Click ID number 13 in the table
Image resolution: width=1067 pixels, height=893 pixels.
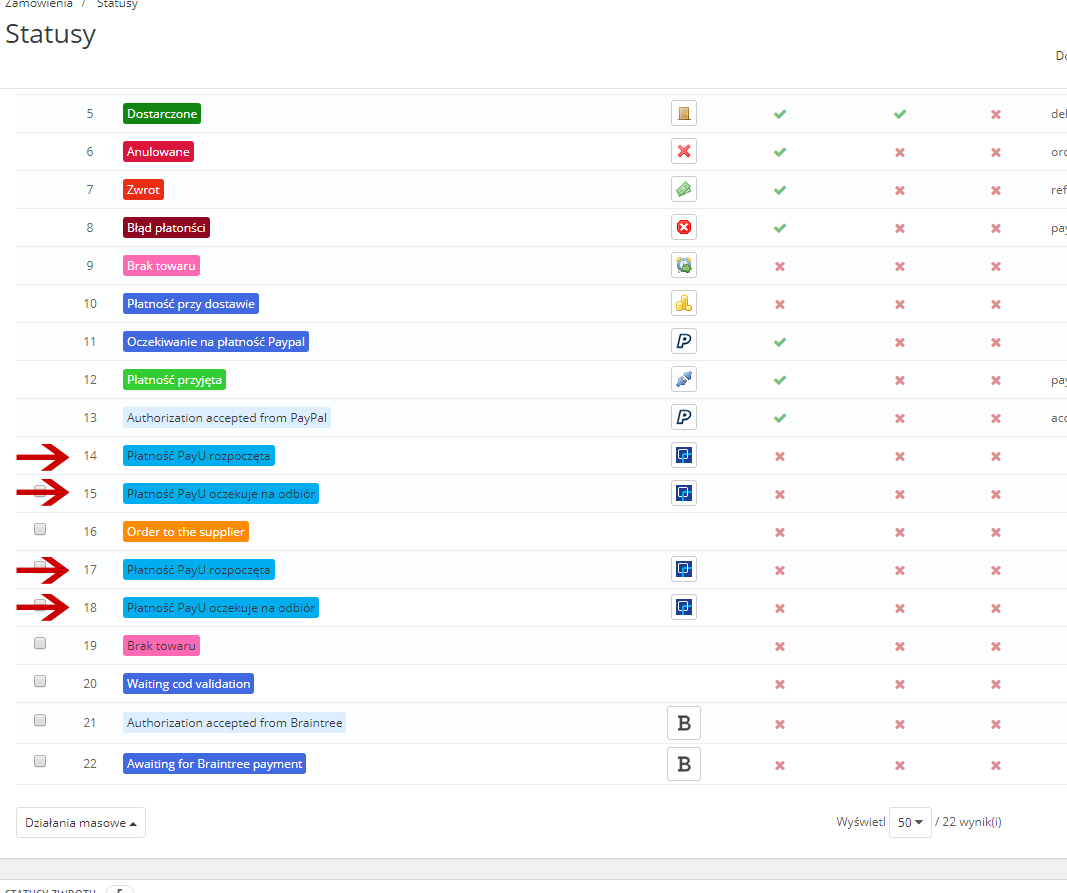coord(90,418)
